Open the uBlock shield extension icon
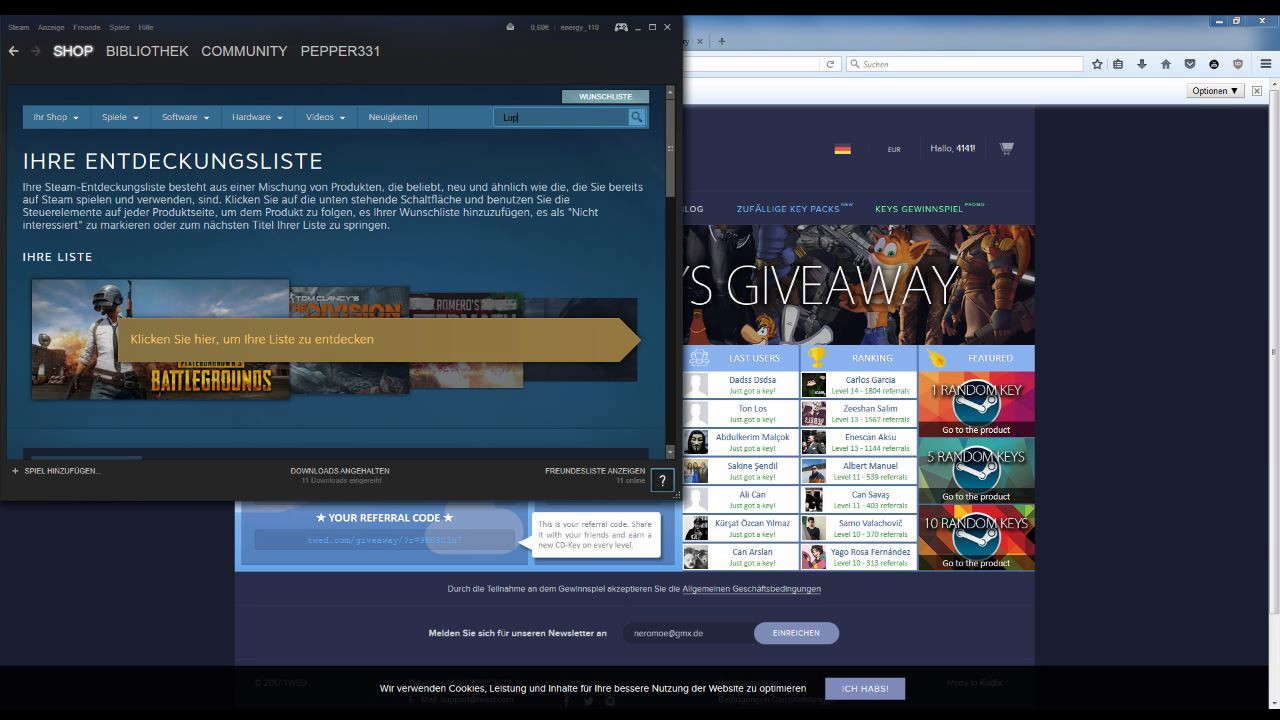 [x=1238, y=64]
